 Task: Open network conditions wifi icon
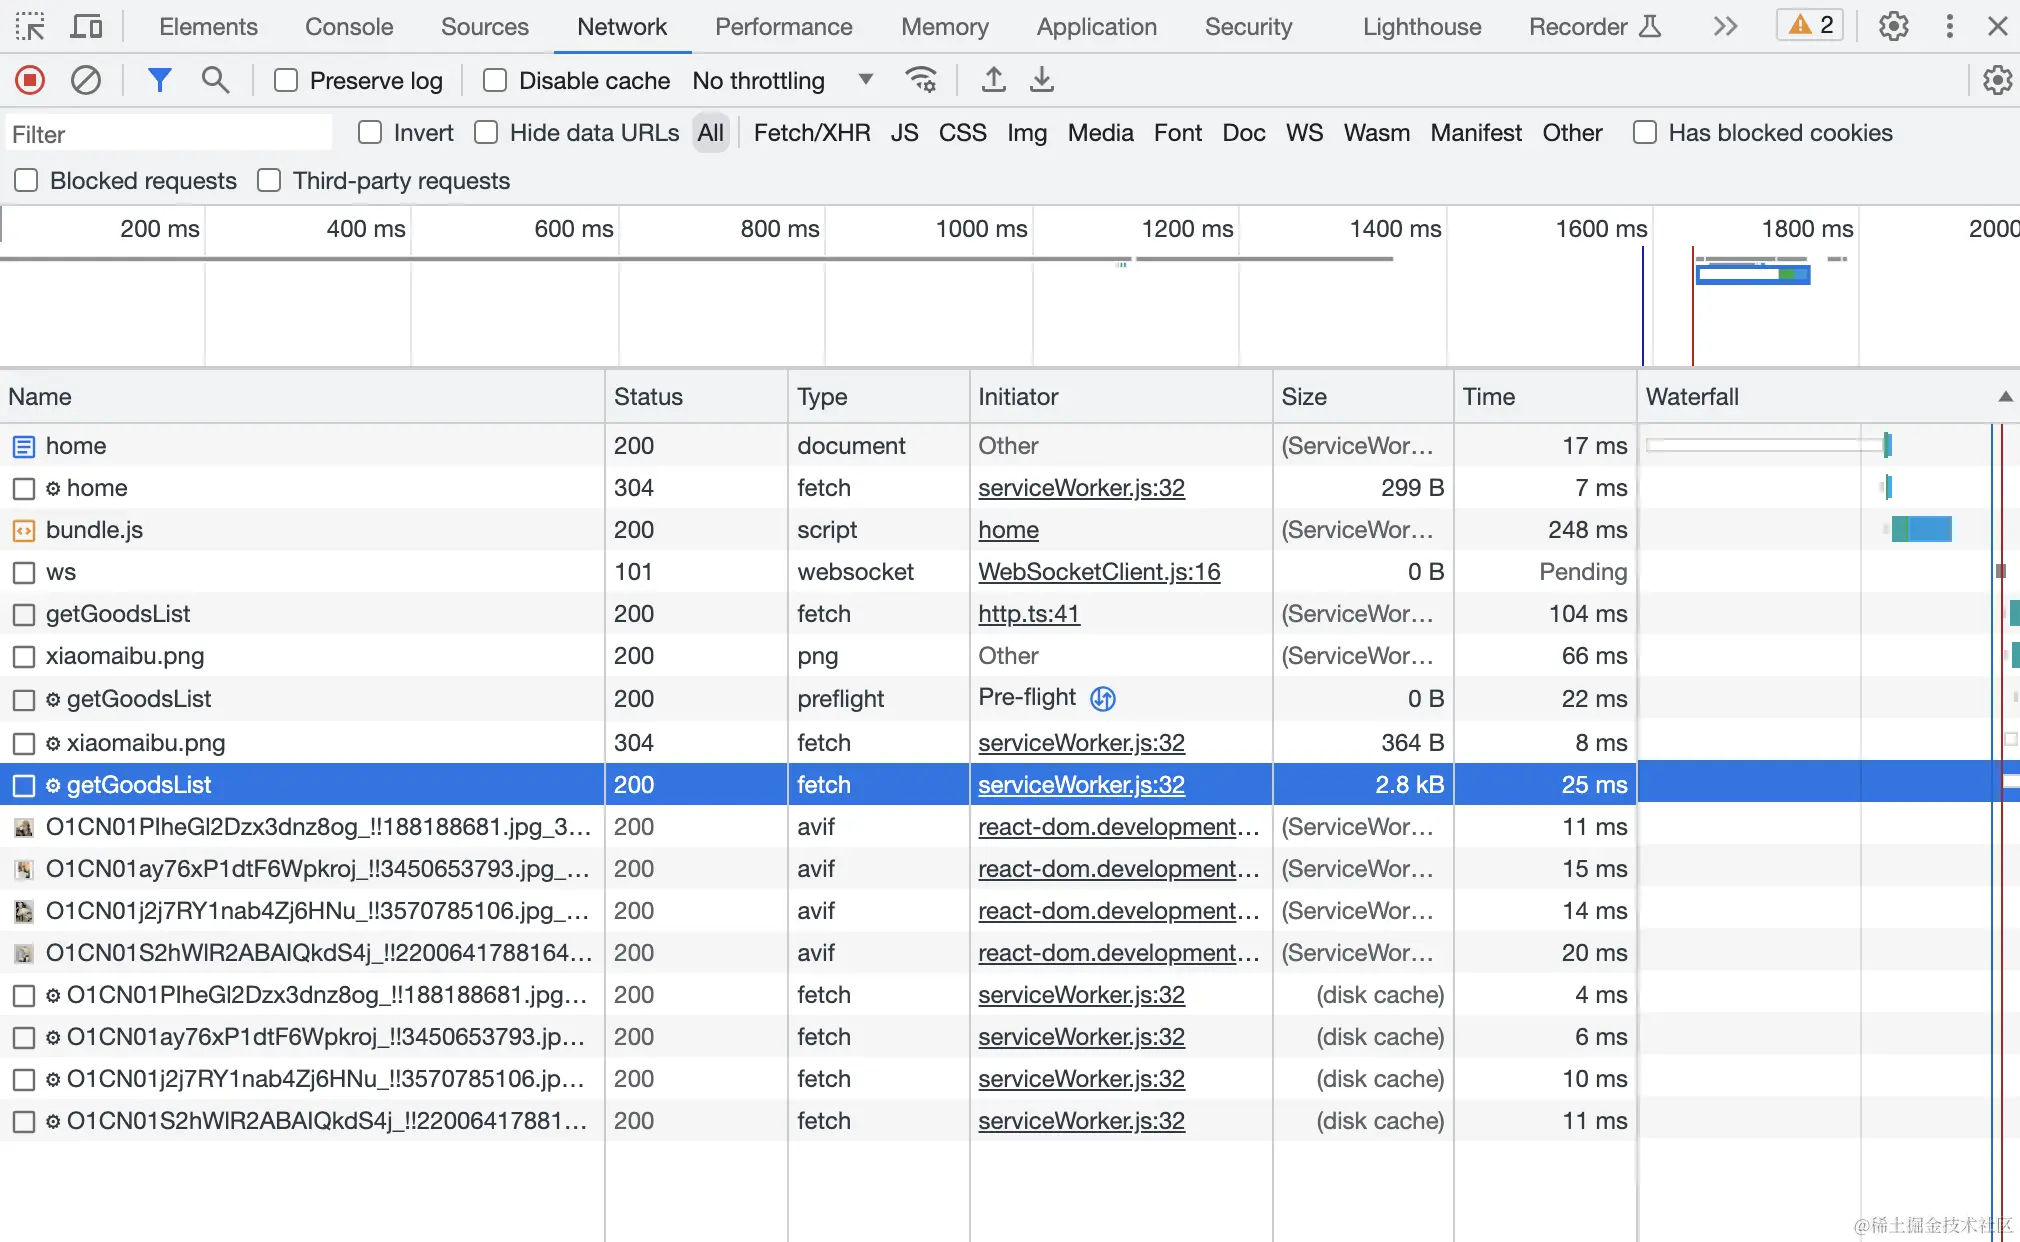(x=920, y=80)
